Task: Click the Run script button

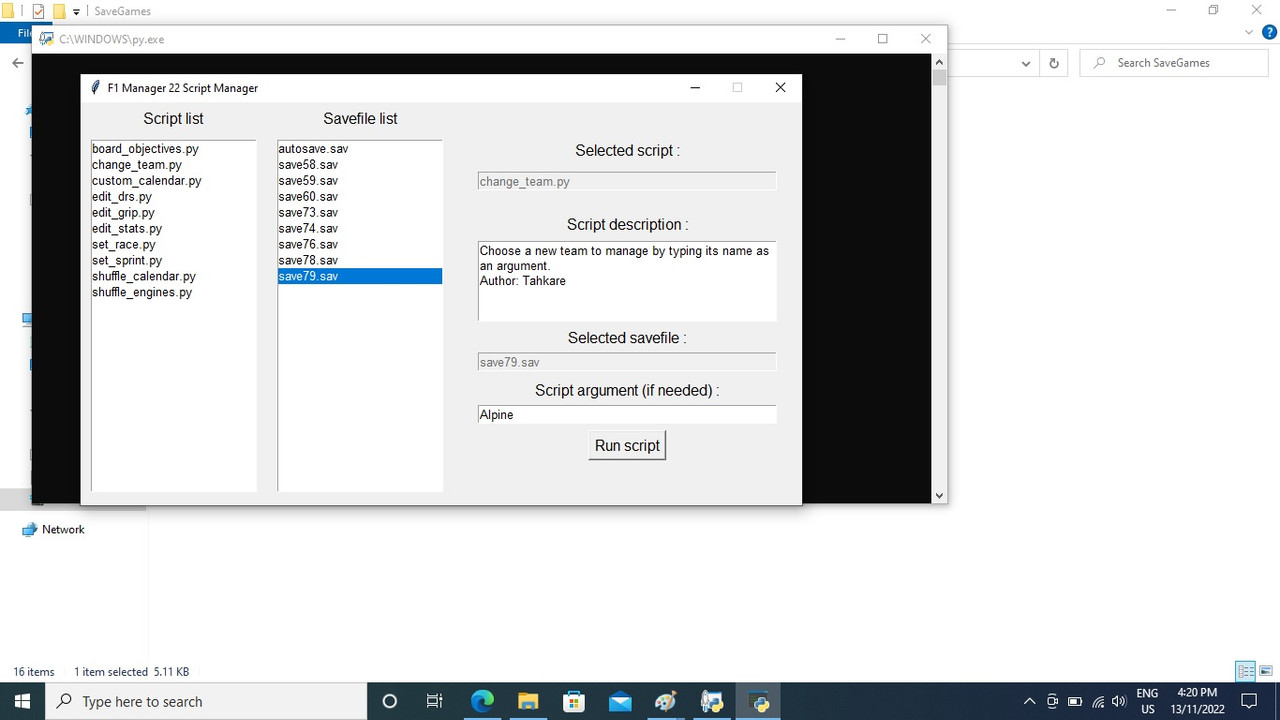Action: [627, 445]
